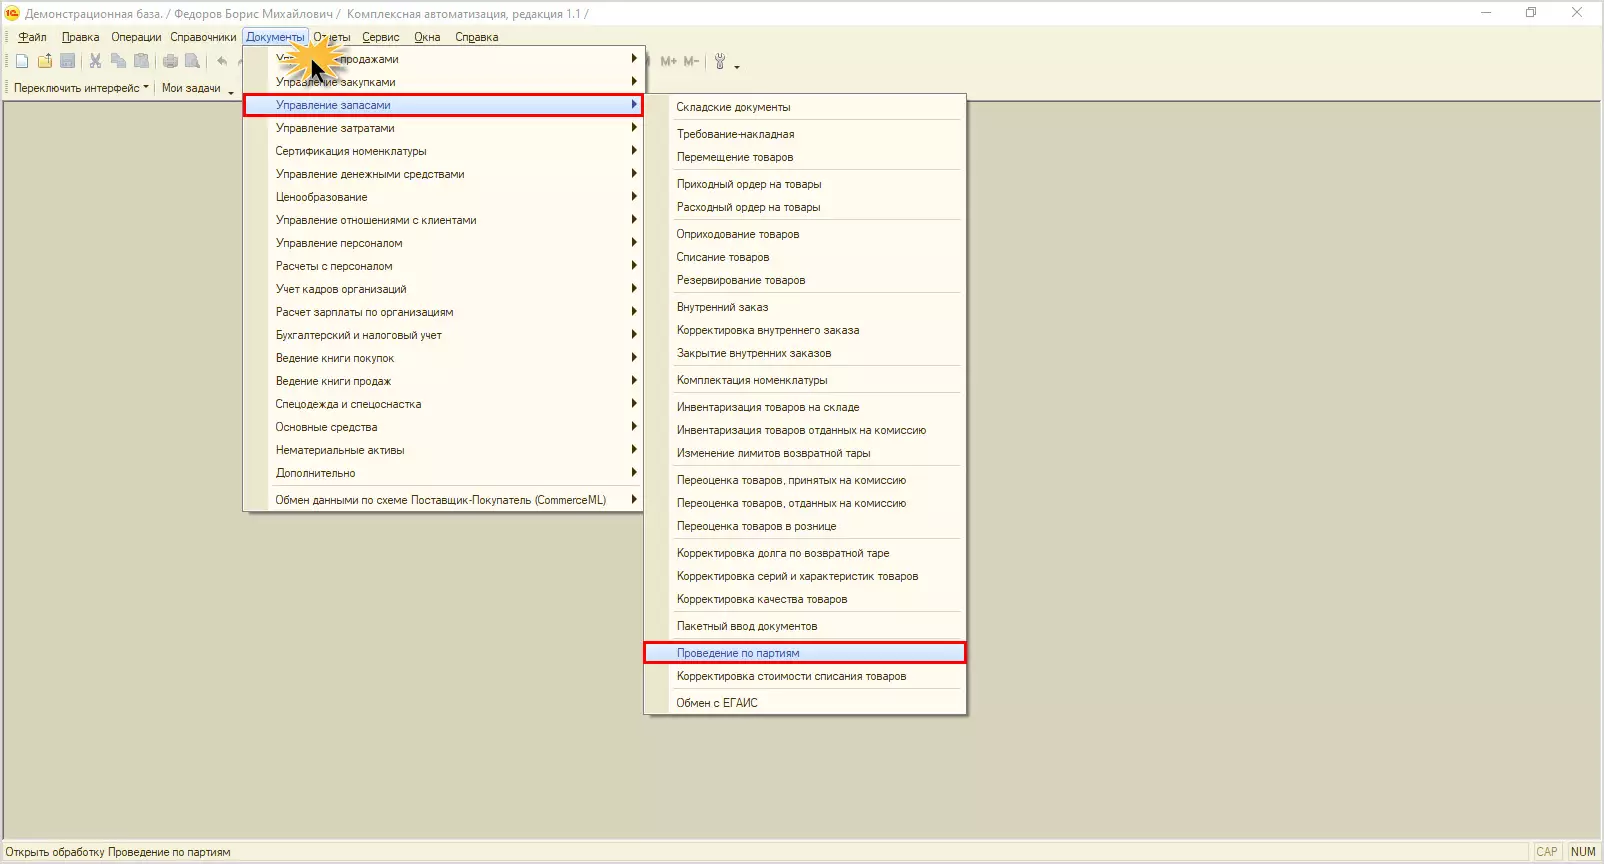Open the Правка menu
This screenshot has width=1604, height=864.
pos(80,37)
